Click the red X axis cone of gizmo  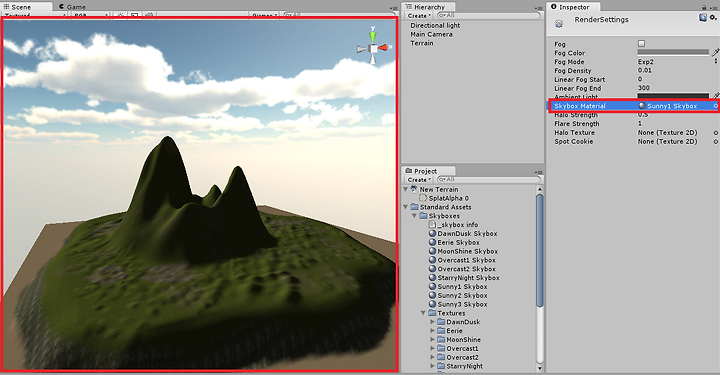click(383, 48)
